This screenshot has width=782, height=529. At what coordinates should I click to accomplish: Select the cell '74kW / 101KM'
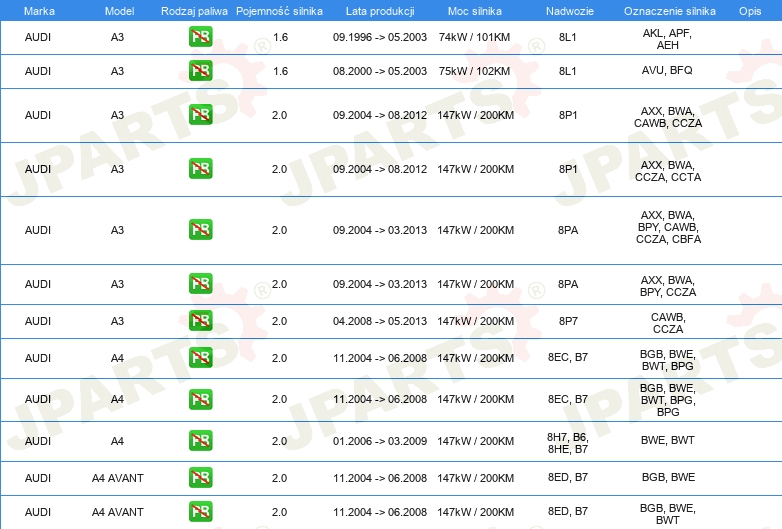474,37
